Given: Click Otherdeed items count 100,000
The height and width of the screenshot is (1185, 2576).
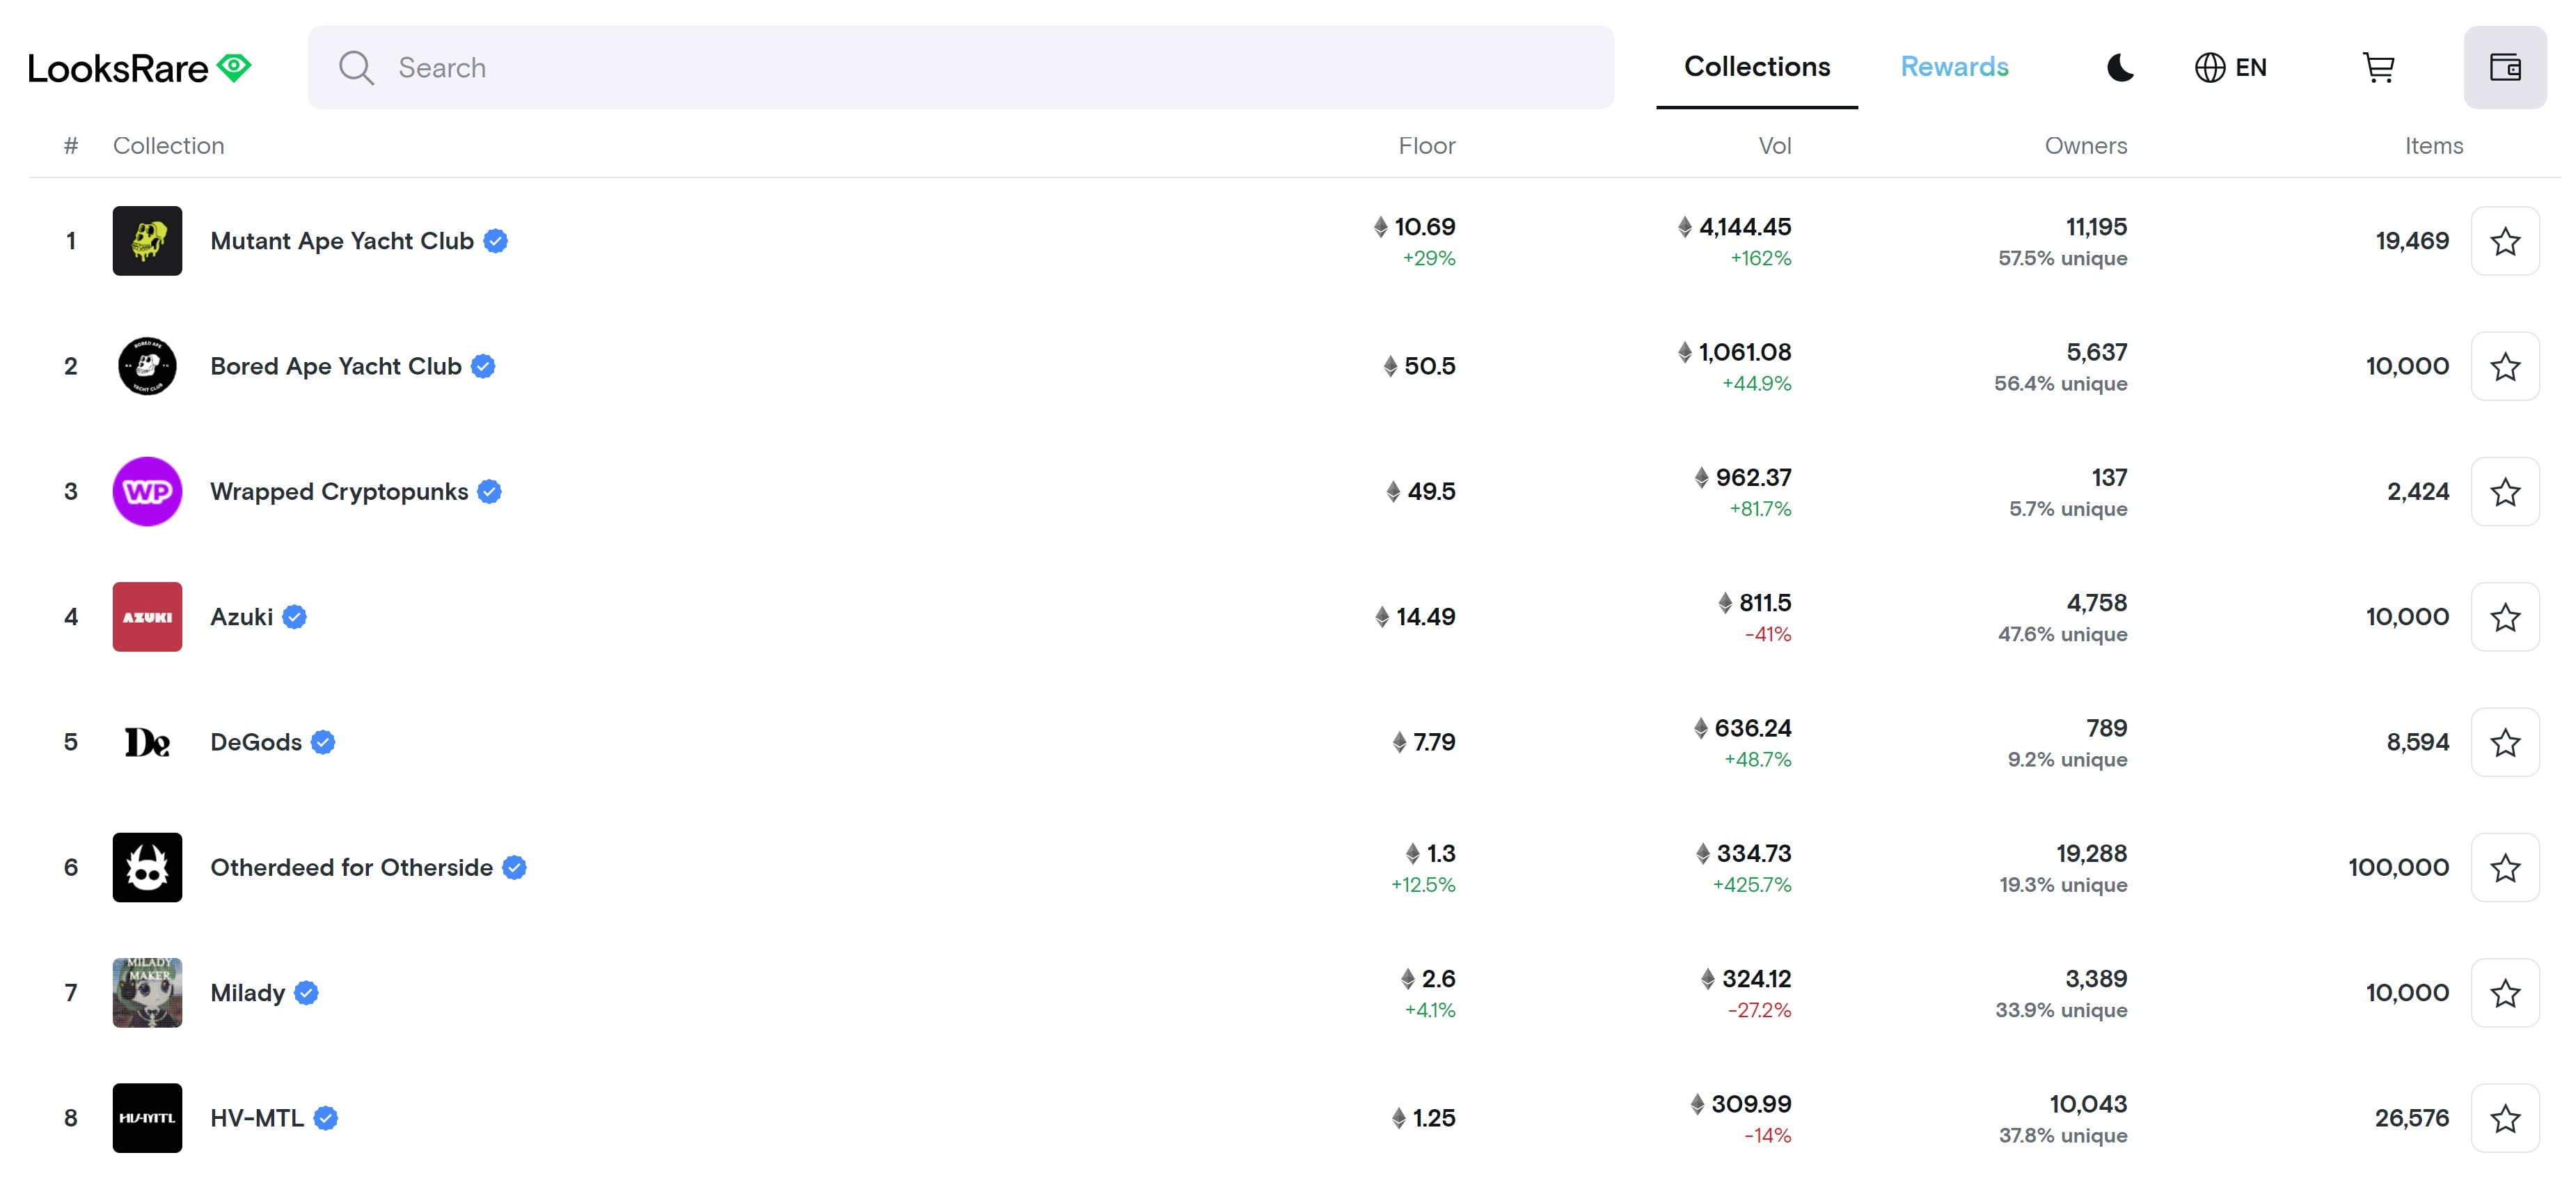Looking at the screenshot, I should pos(2398,868).
